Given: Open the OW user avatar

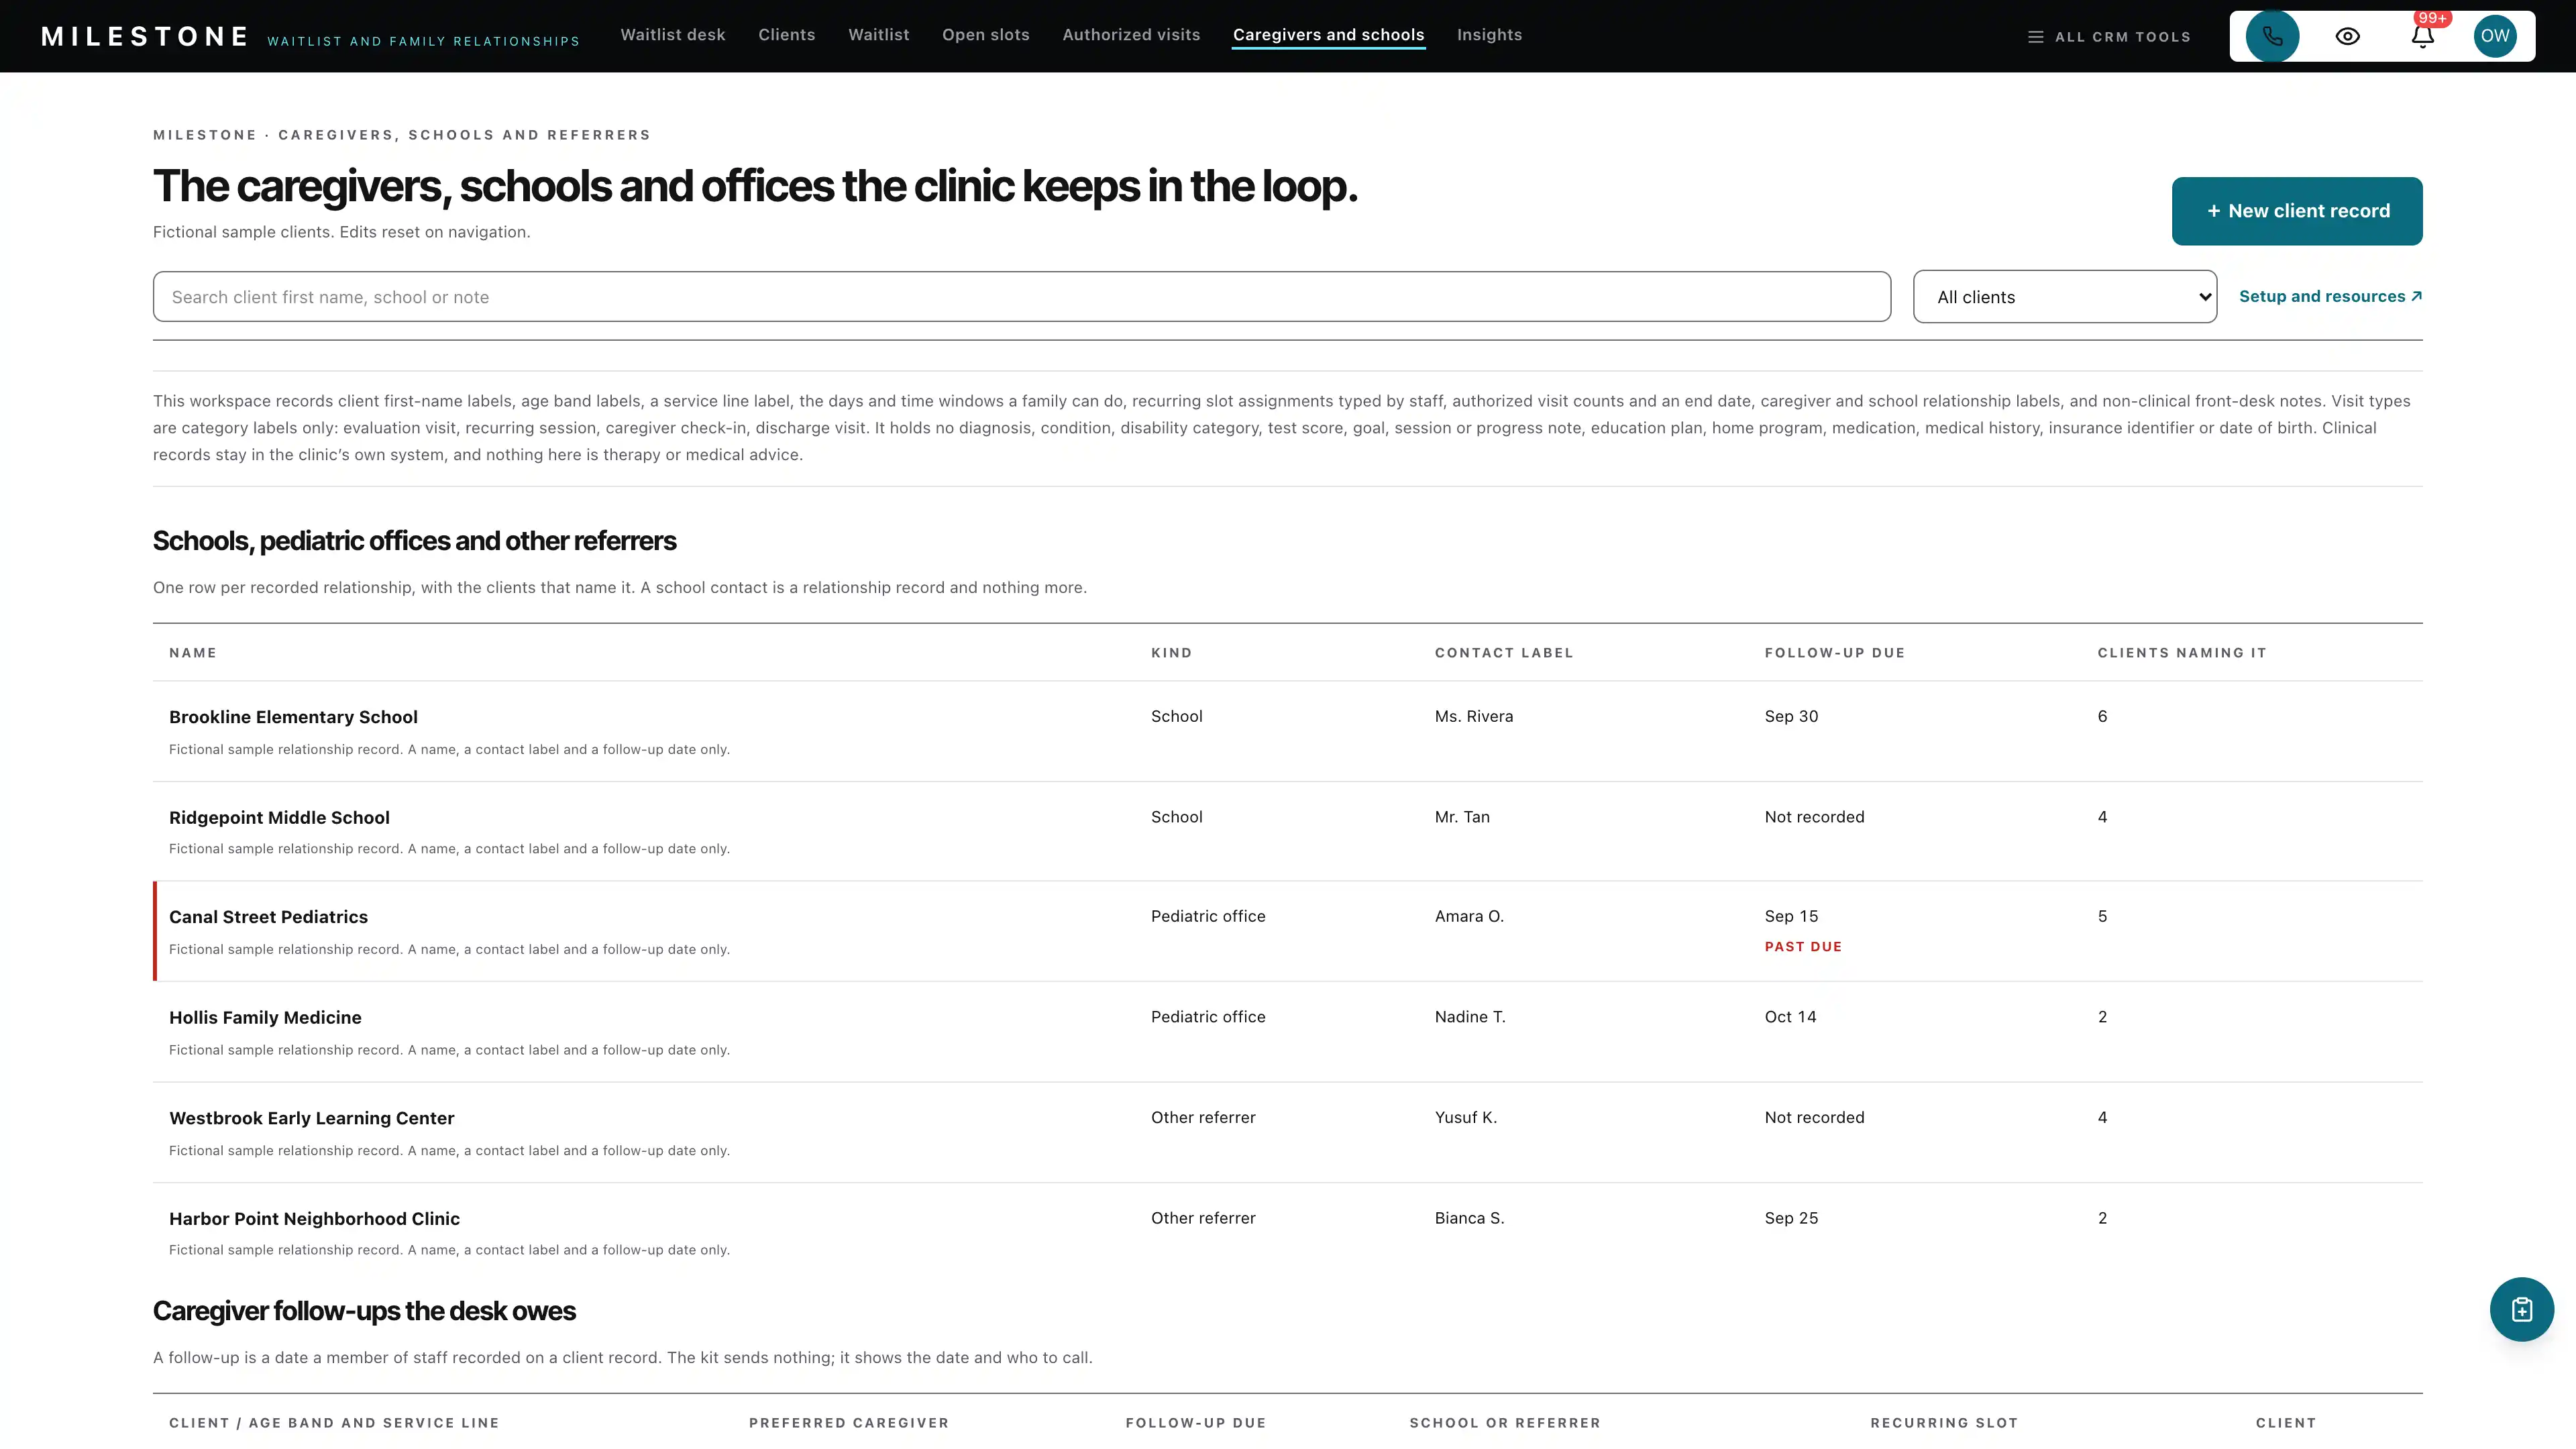Looking at the screenshot, I should [2495, 36].
